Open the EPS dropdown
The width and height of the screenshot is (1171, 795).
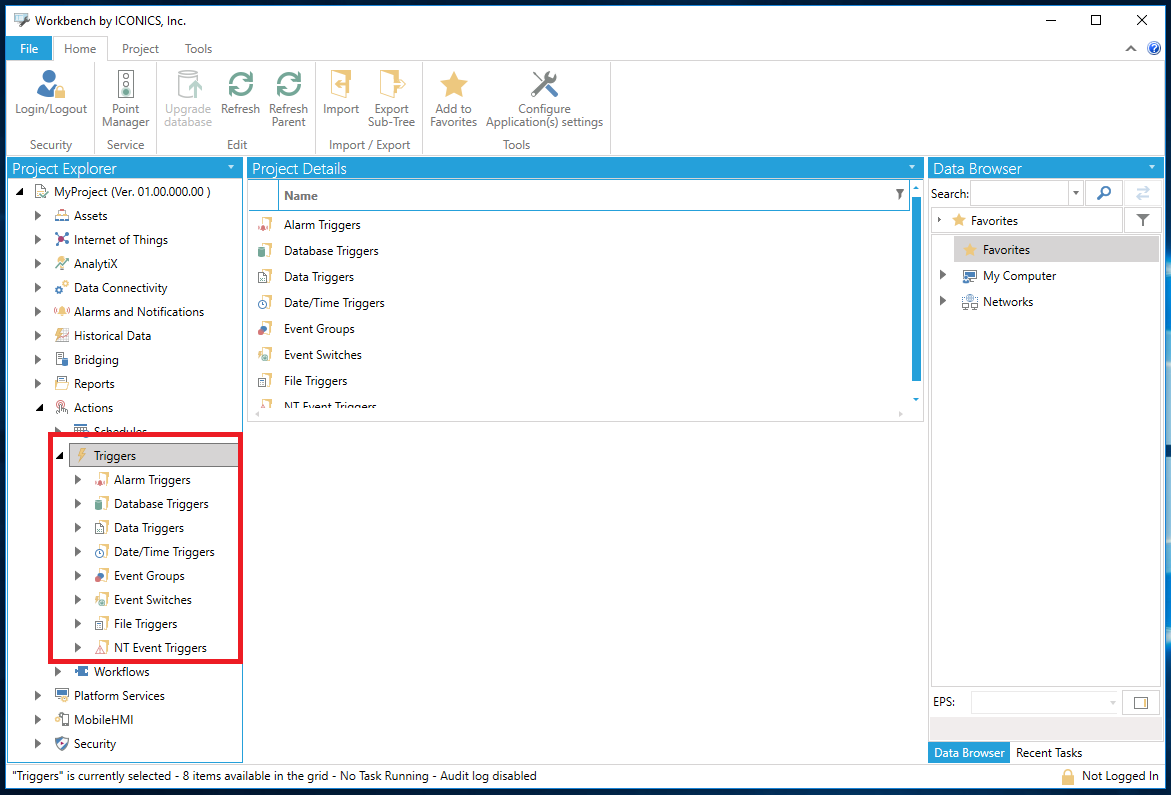point(1112,703)
